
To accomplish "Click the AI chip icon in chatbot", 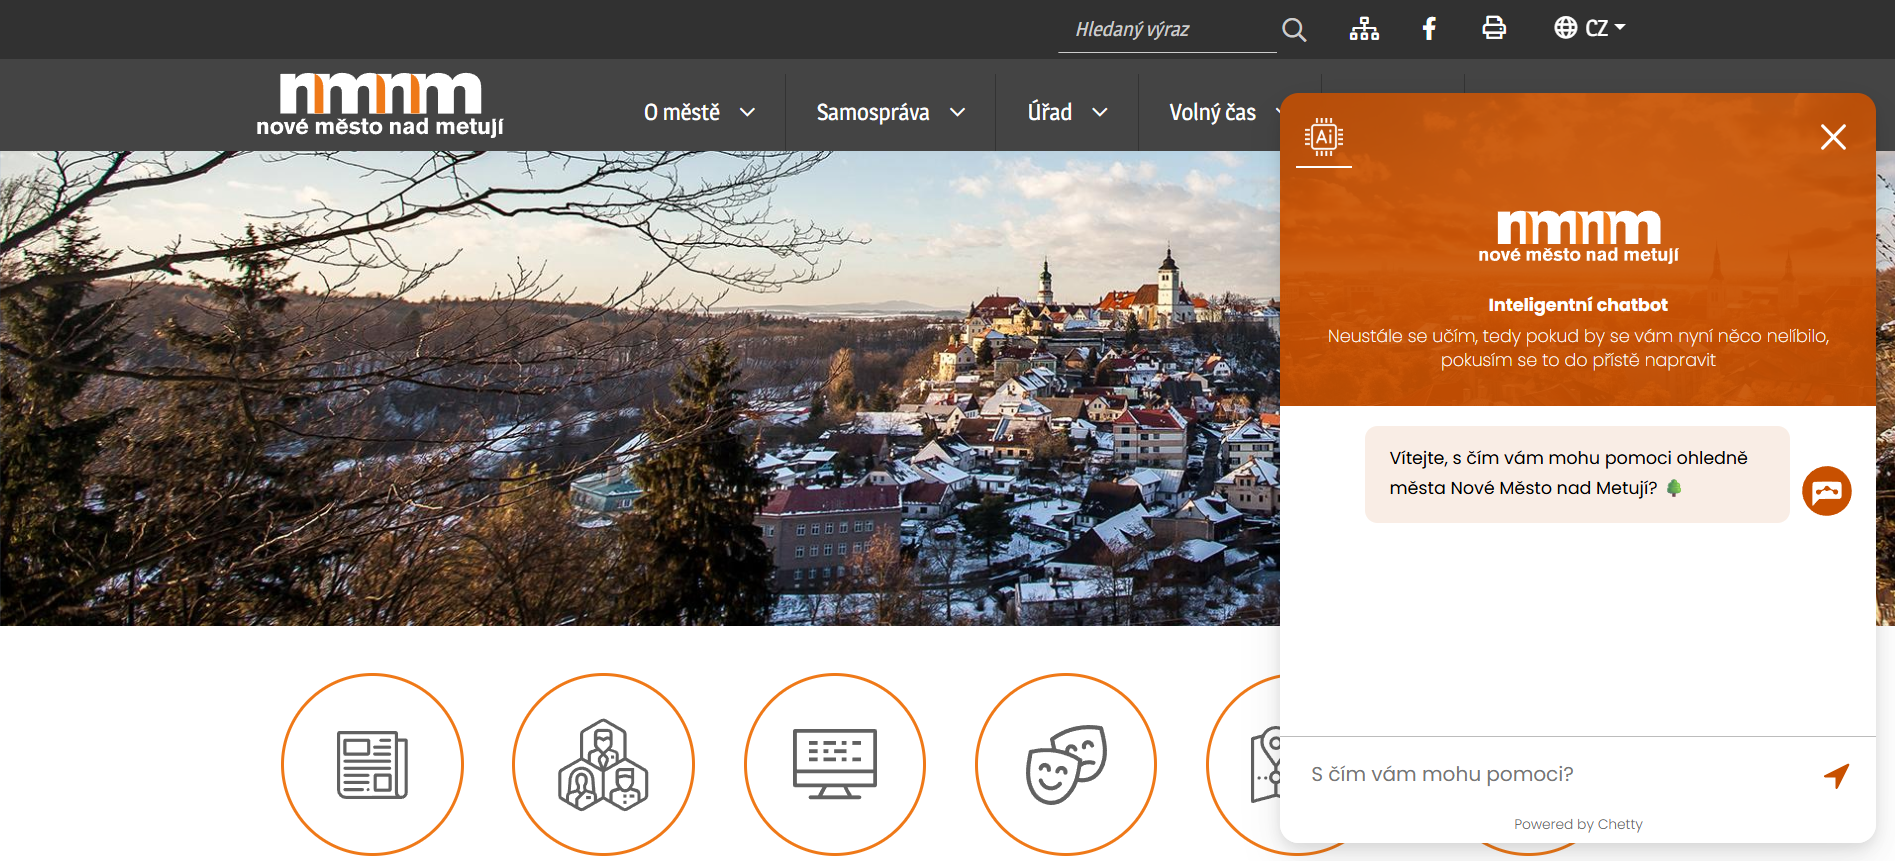I will point(1324,137).
